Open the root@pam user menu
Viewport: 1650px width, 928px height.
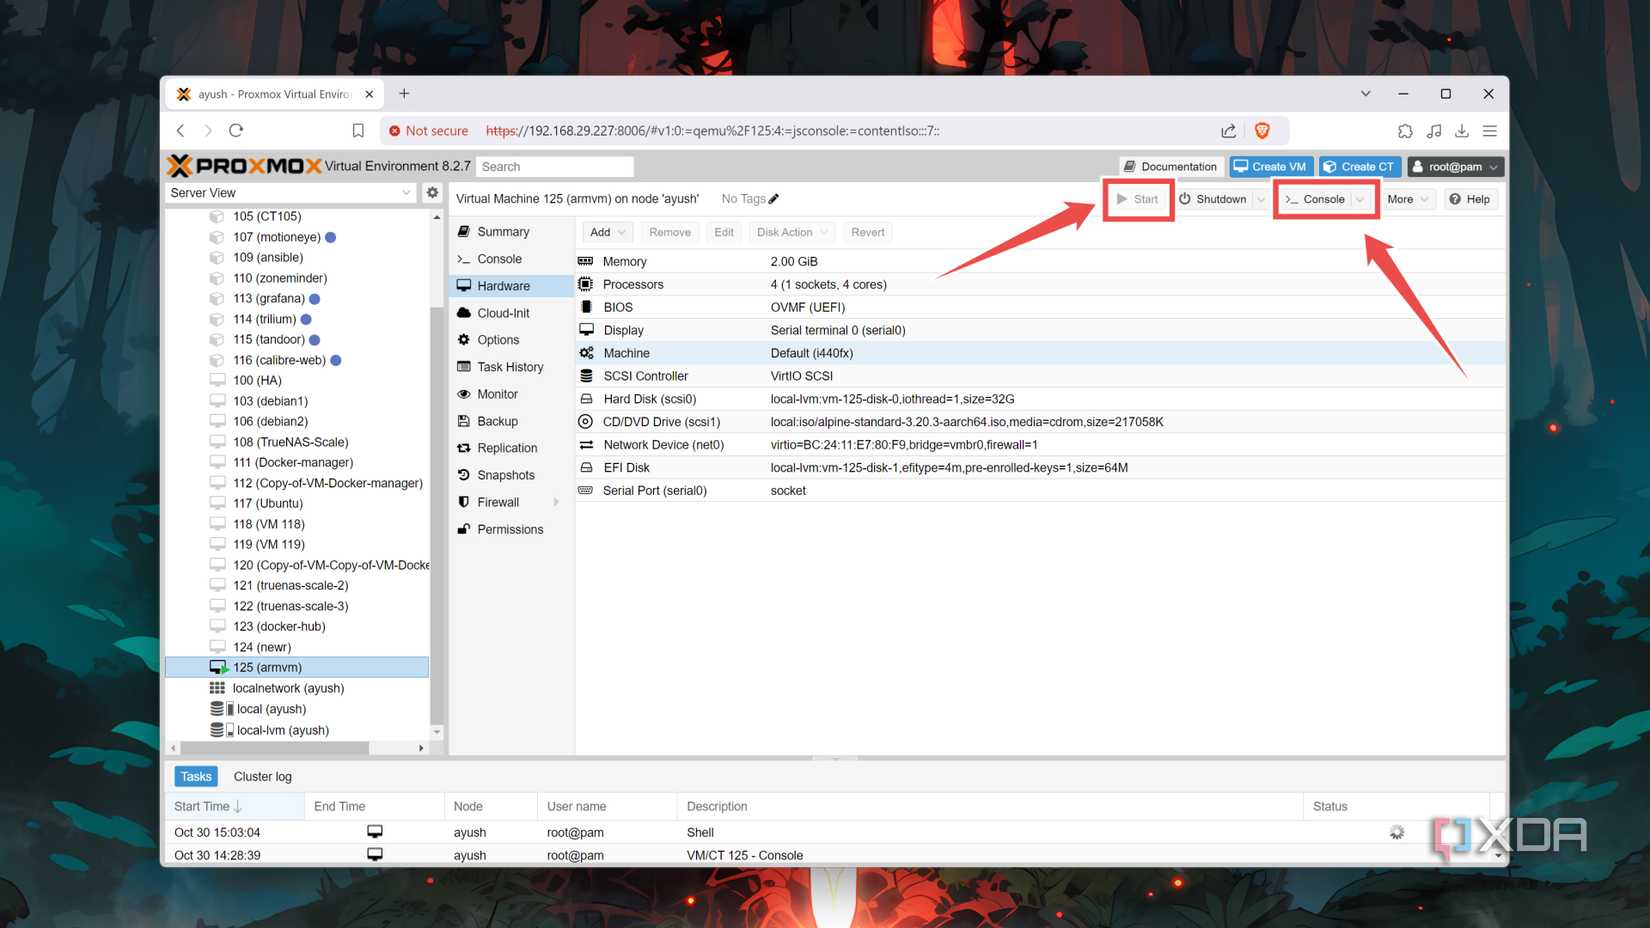1456,167
